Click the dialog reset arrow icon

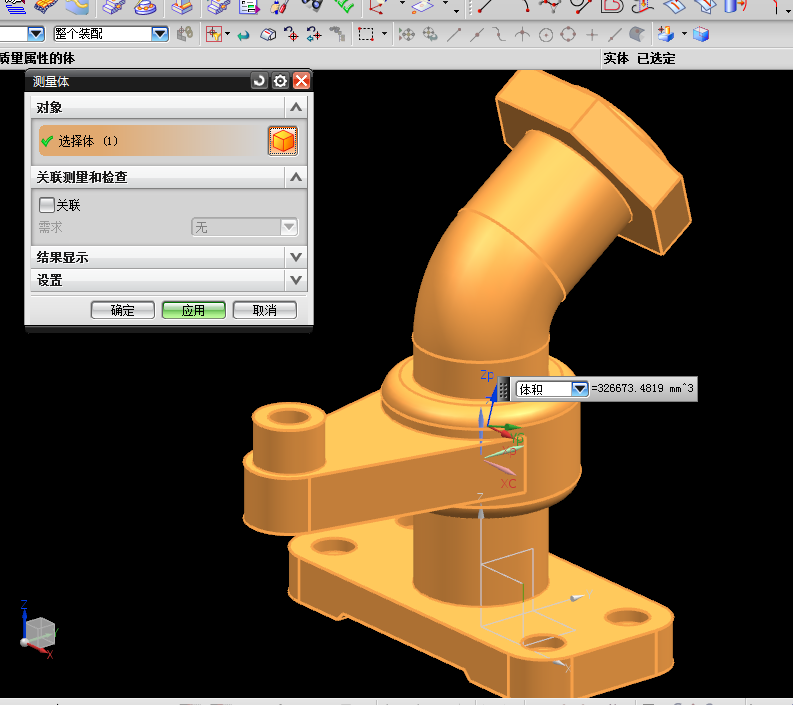pos(260,81)
